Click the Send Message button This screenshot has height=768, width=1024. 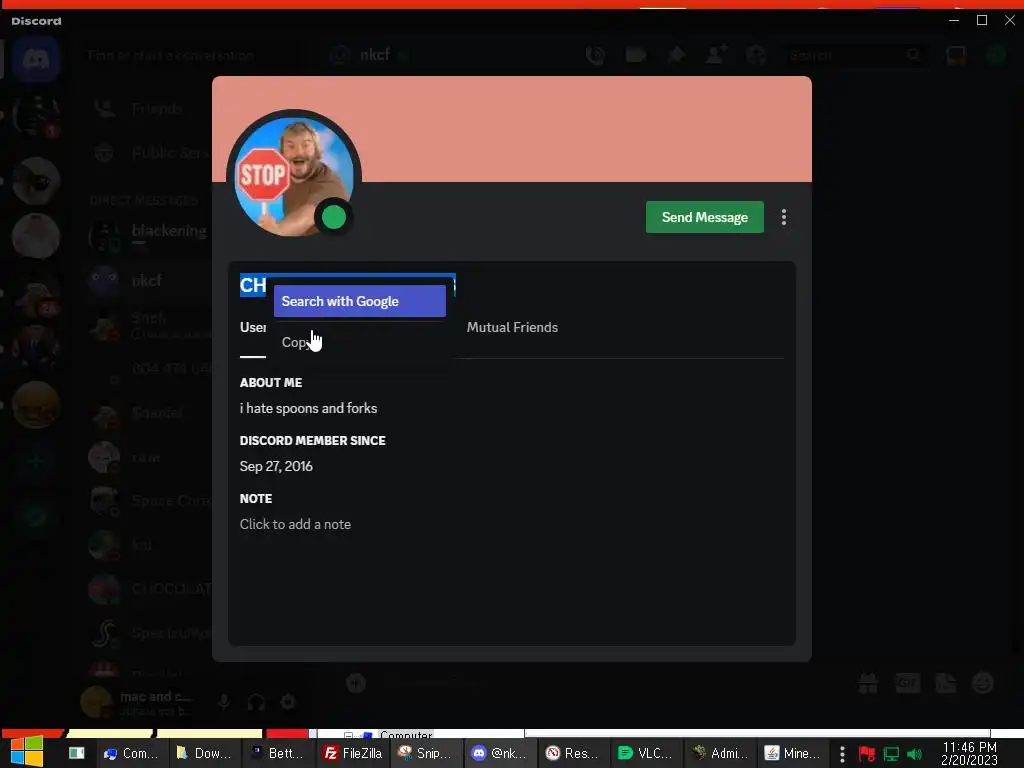tap(705, 217)
